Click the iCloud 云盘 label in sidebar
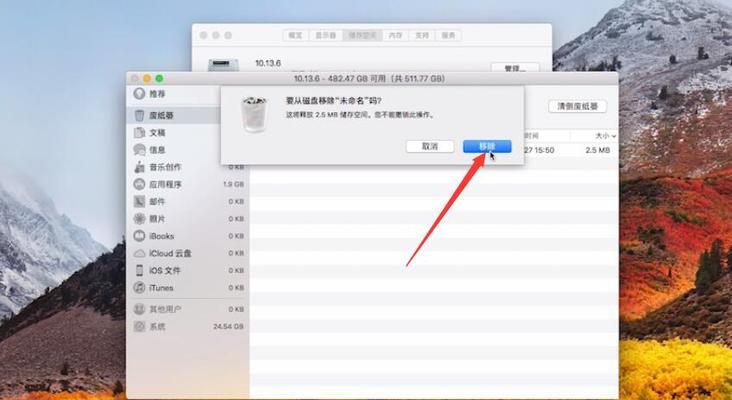Screen dimensions: 732x400 (x=170, y=253)
